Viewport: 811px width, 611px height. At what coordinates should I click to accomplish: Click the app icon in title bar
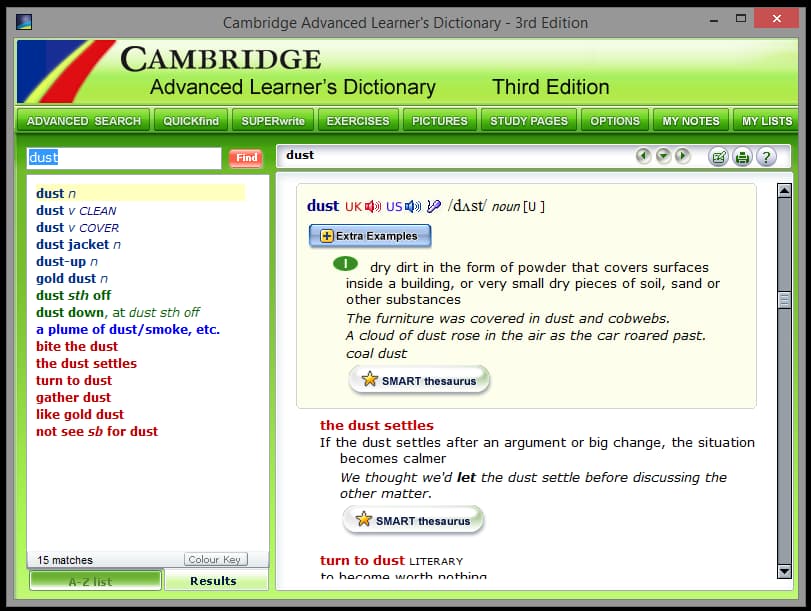pyautogui.click(x=24, y=22)
